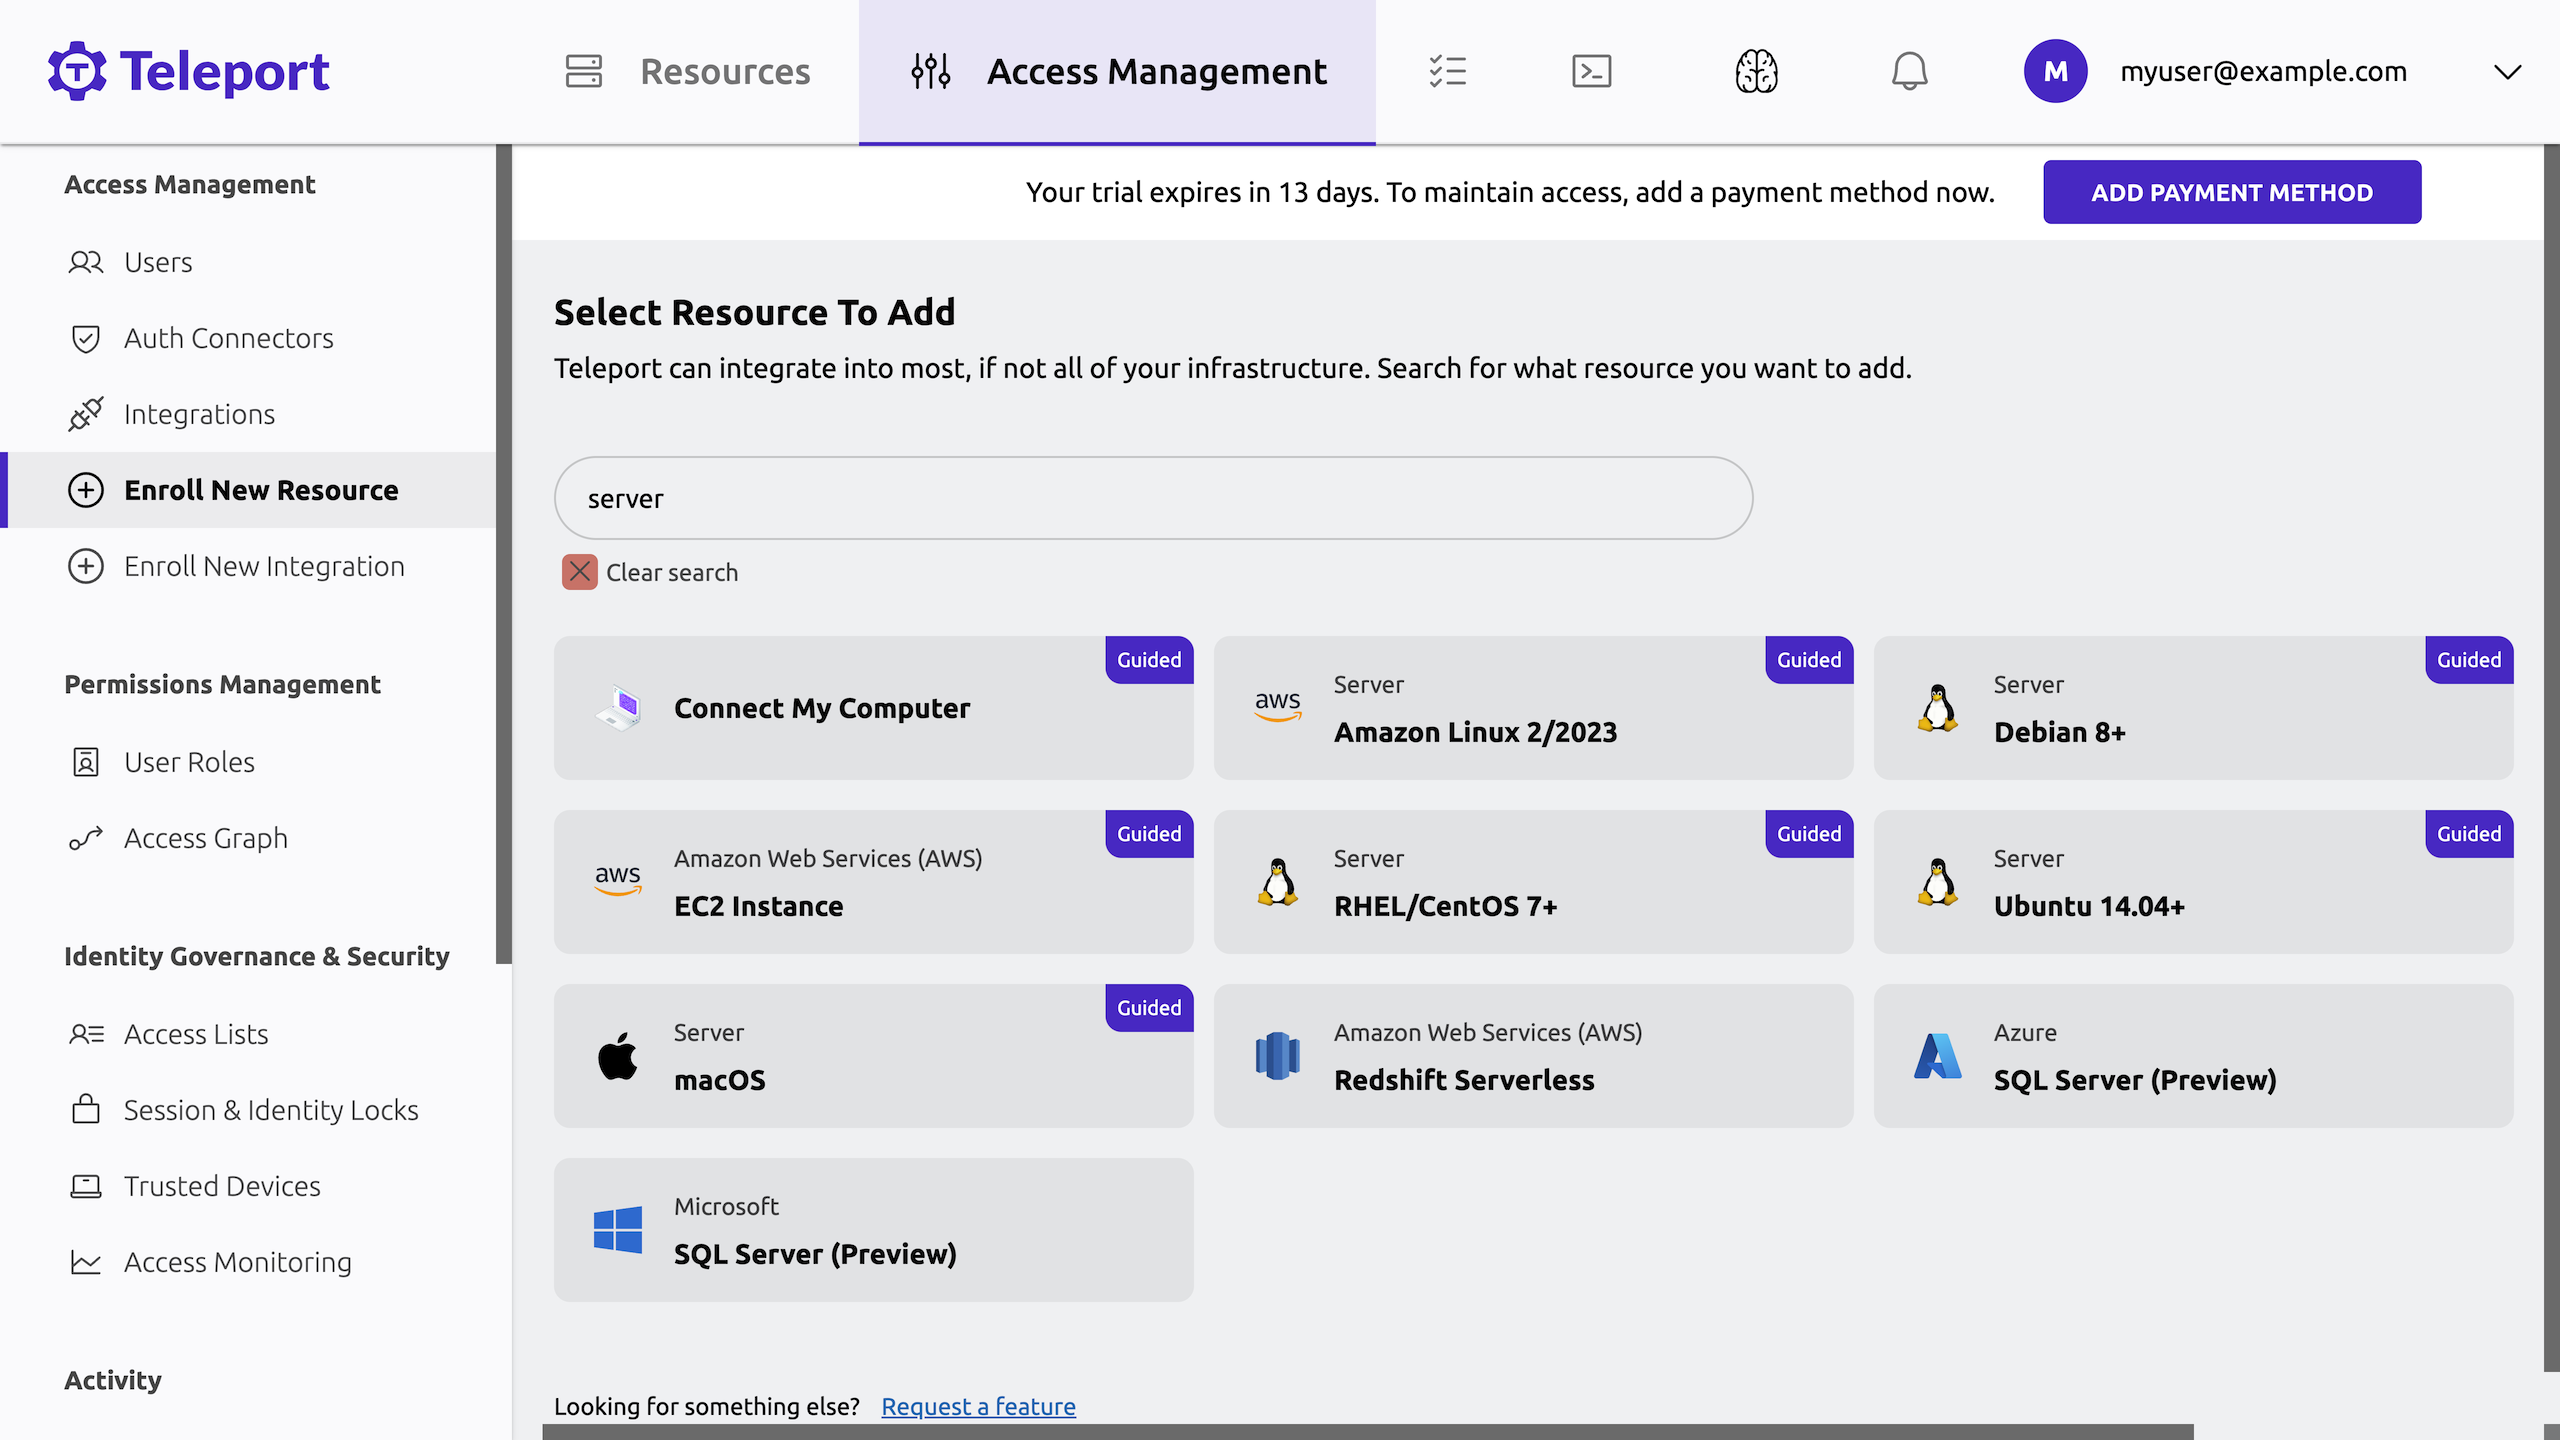2560x1440 pixels.
Task: Select the Debian 8+ server tile
Action: [x=2194, y=708]
